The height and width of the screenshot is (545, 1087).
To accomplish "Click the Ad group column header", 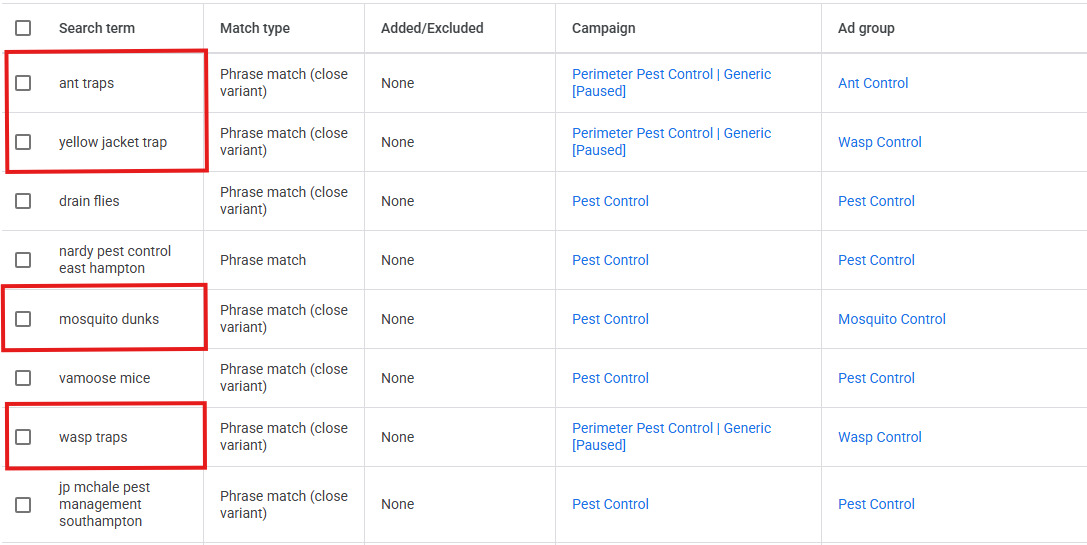I will tap(866, 28).
